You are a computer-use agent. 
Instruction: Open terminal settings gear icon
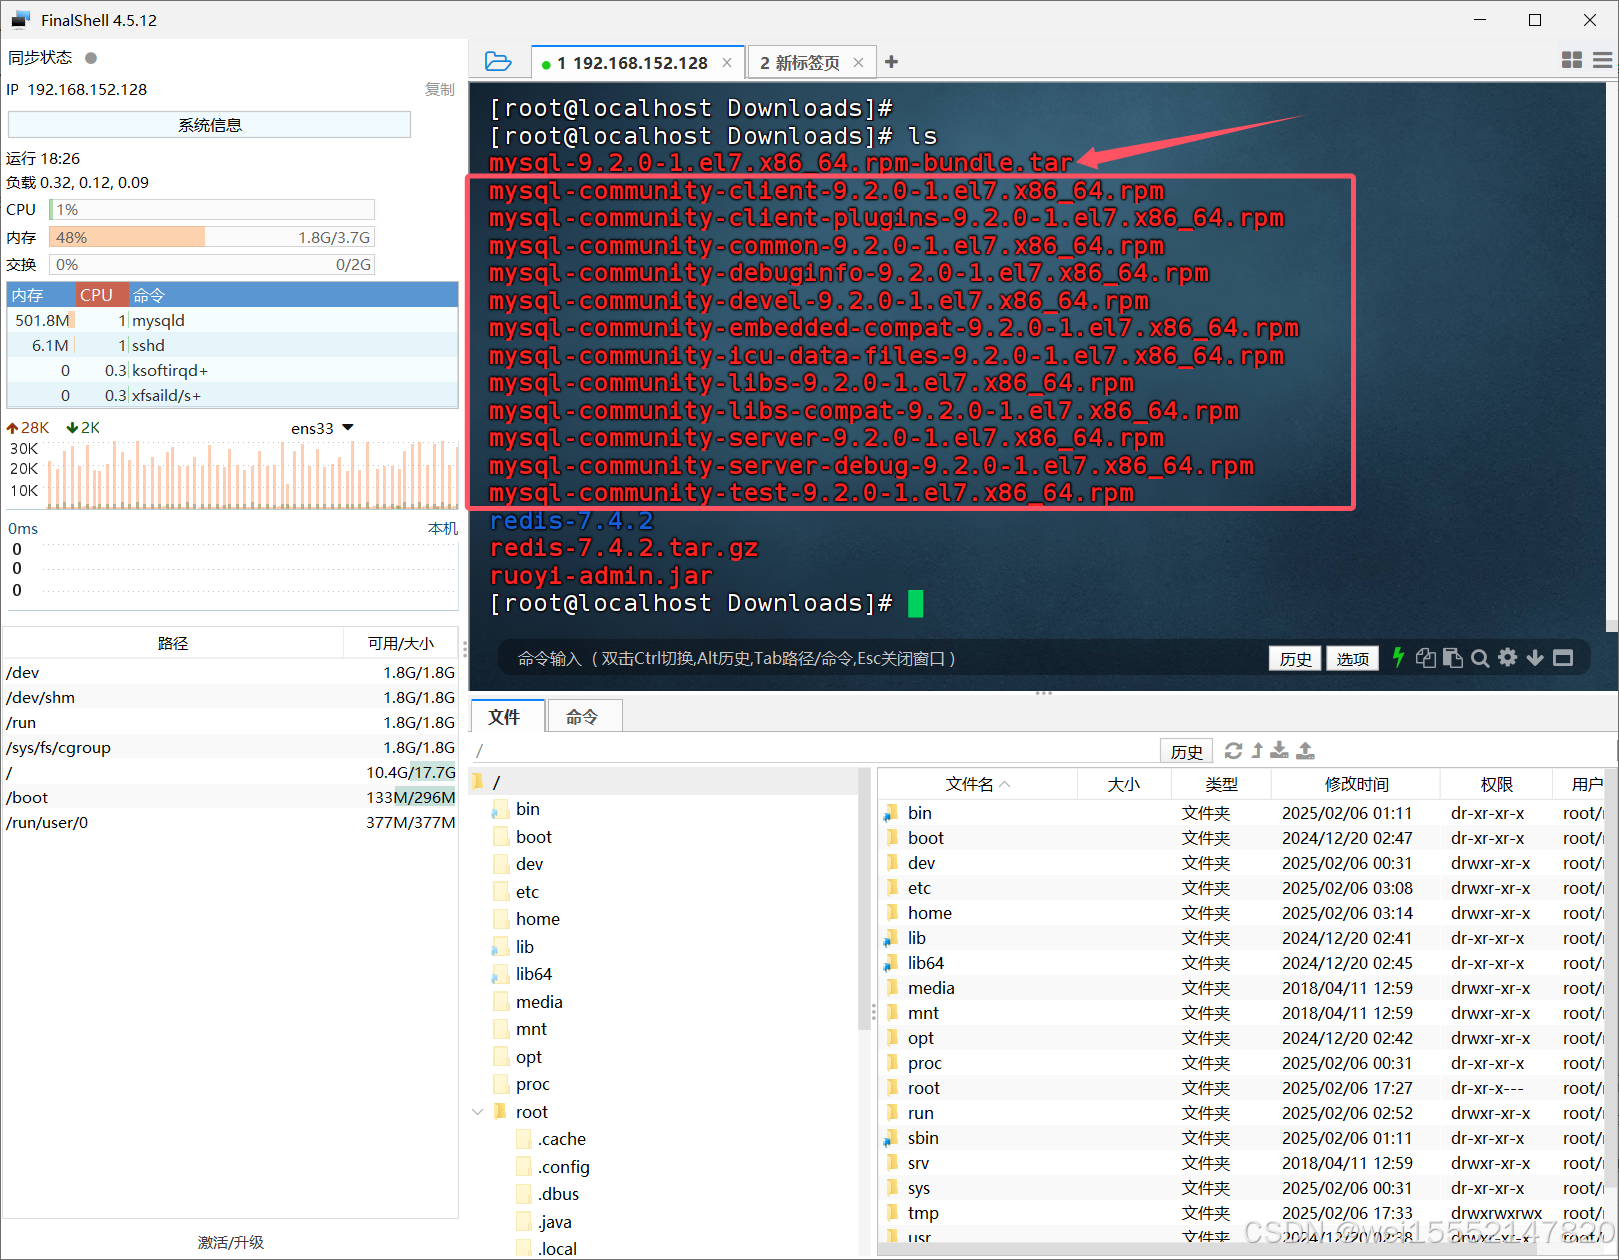[1507, 657]
